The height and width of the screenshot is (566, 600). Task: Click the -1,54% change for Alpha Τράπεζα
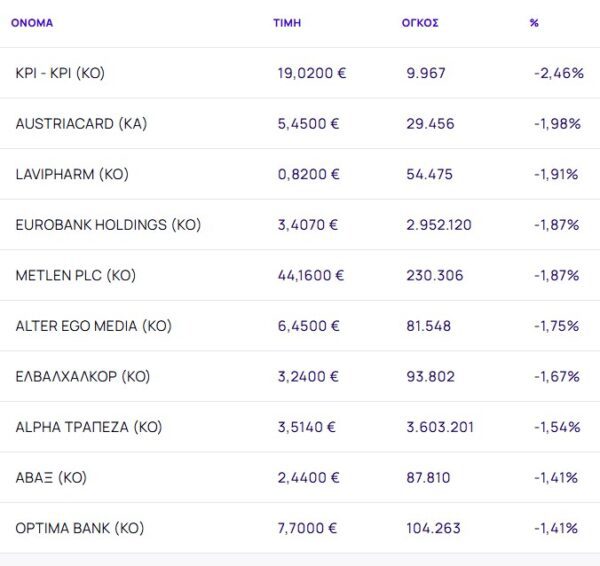(x=556, y=427)
